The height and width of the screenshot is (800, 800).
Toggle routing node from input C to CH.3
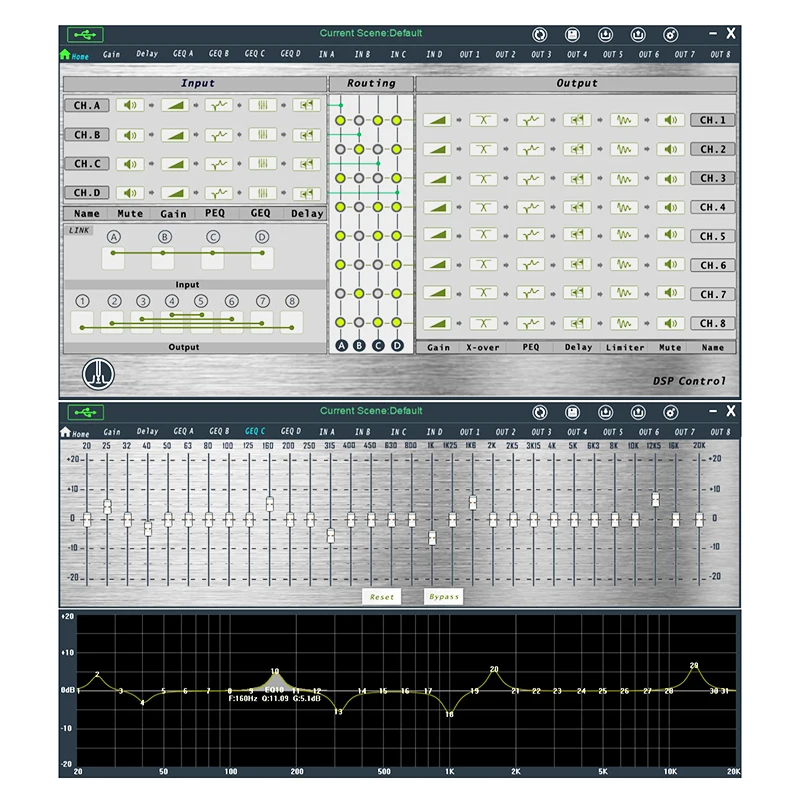[378, 178]
